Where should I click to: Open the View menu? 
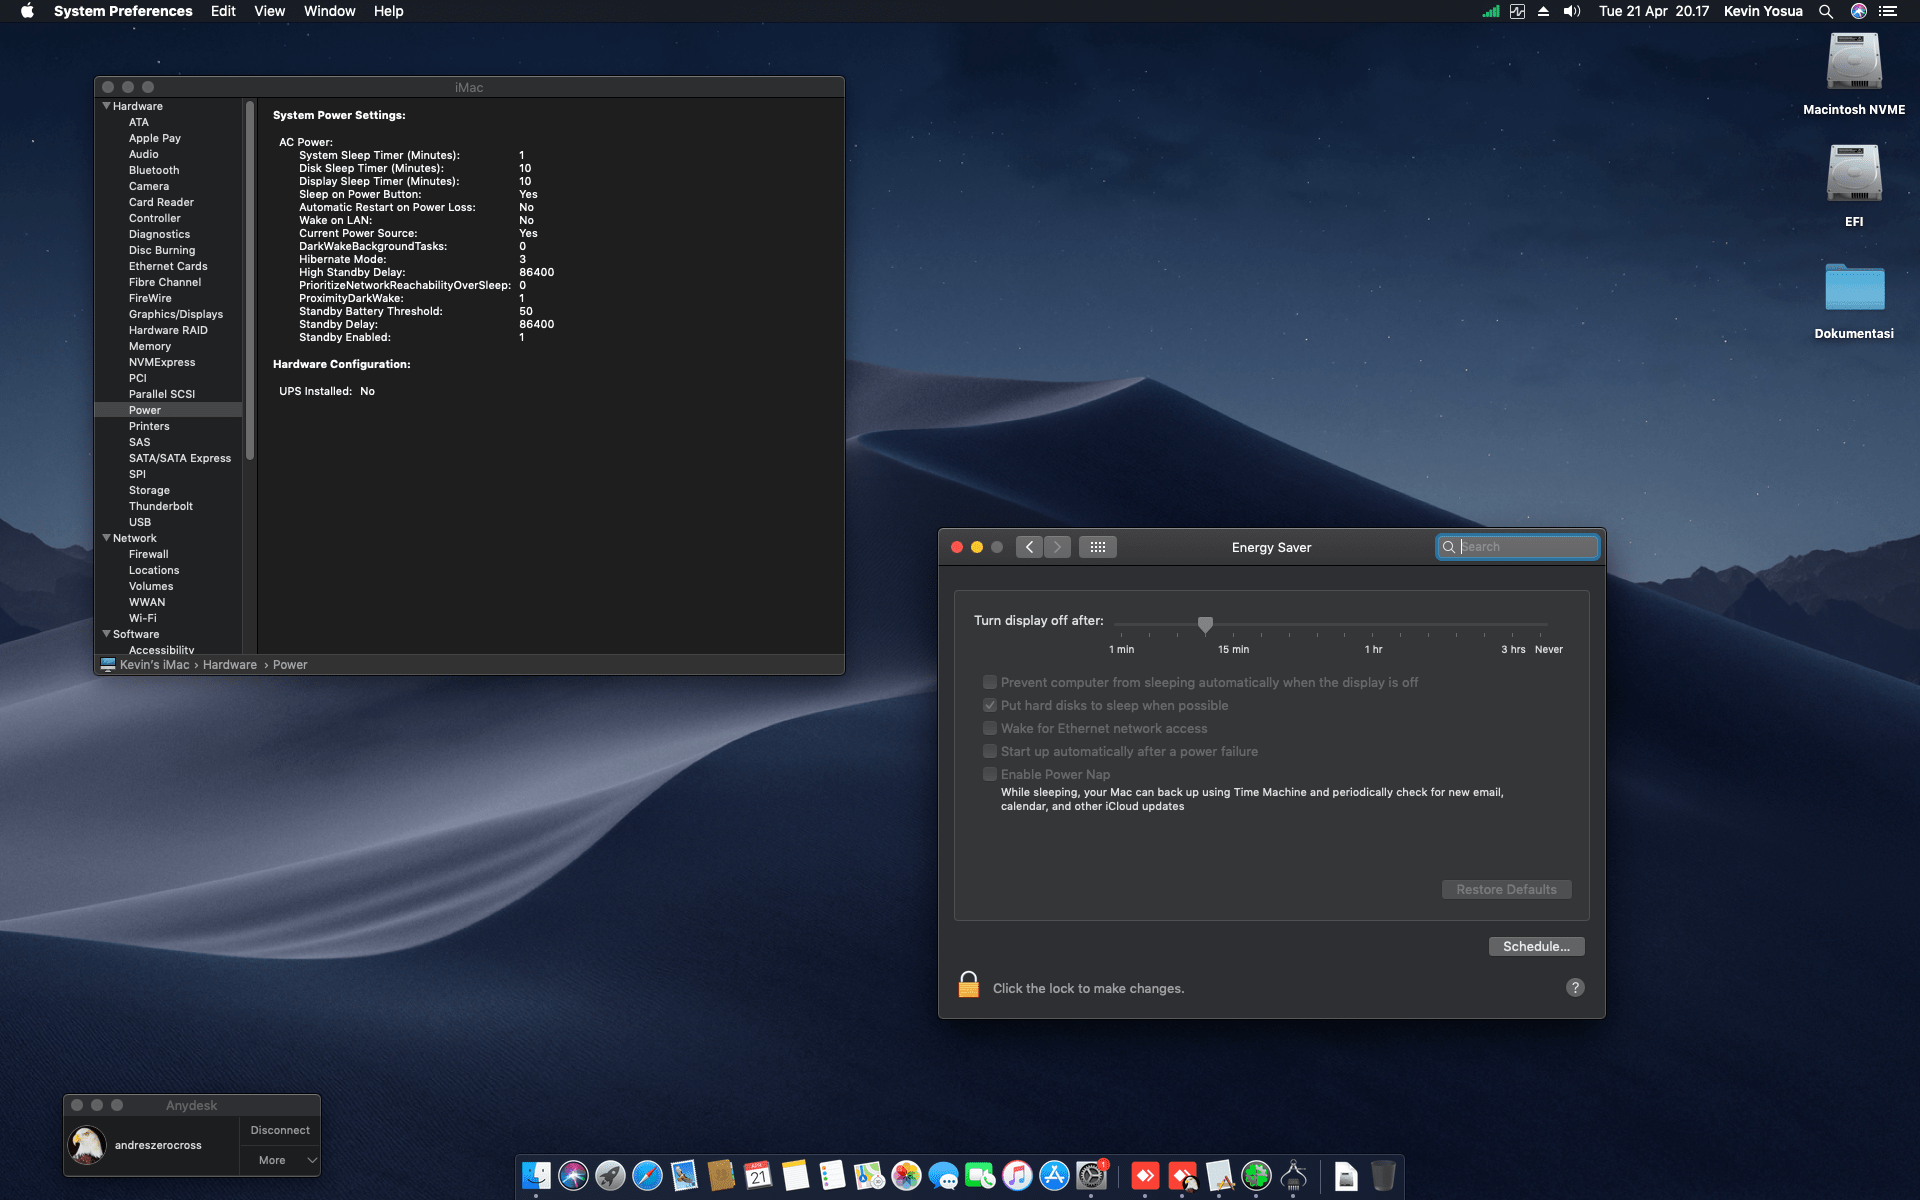269,11
